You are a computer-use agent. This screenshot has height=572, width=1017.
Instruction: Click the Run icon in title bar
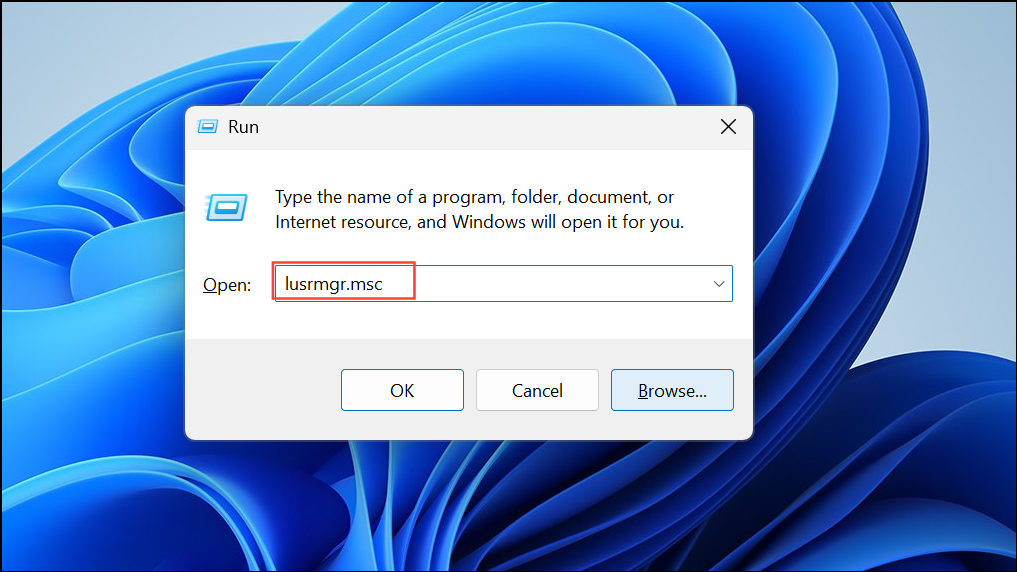coord(208,126)
